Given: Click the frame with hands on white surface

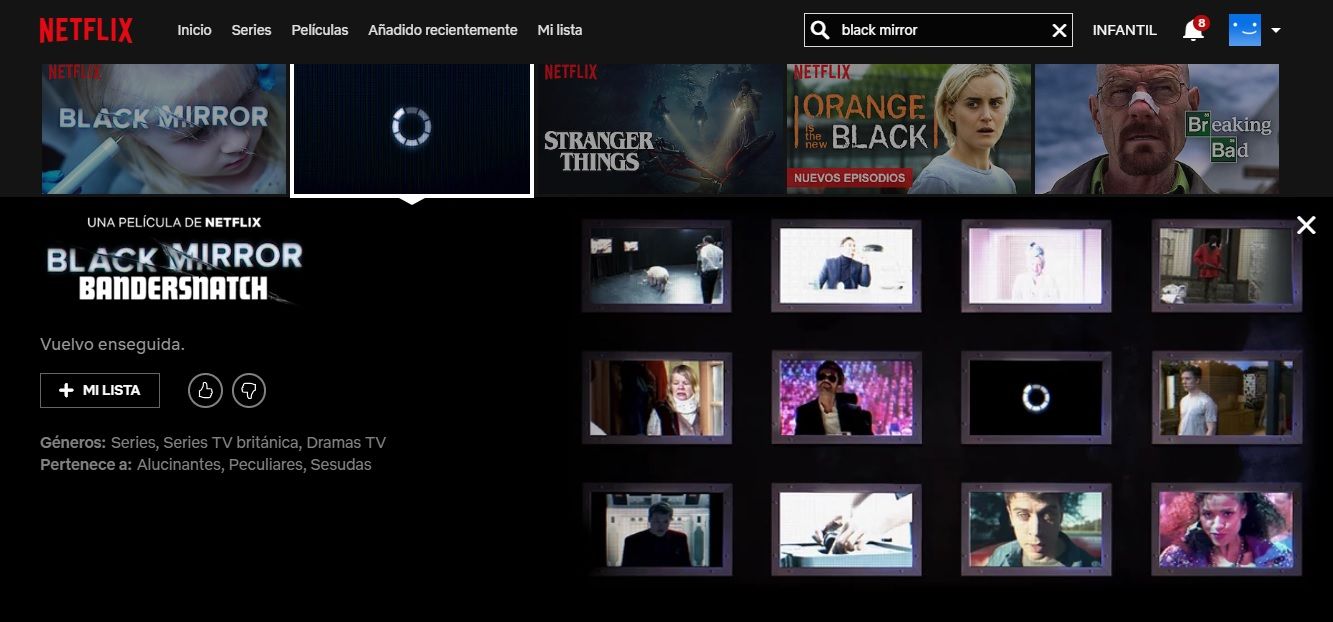Looking at the screenshot, I should tap(846, 529).
